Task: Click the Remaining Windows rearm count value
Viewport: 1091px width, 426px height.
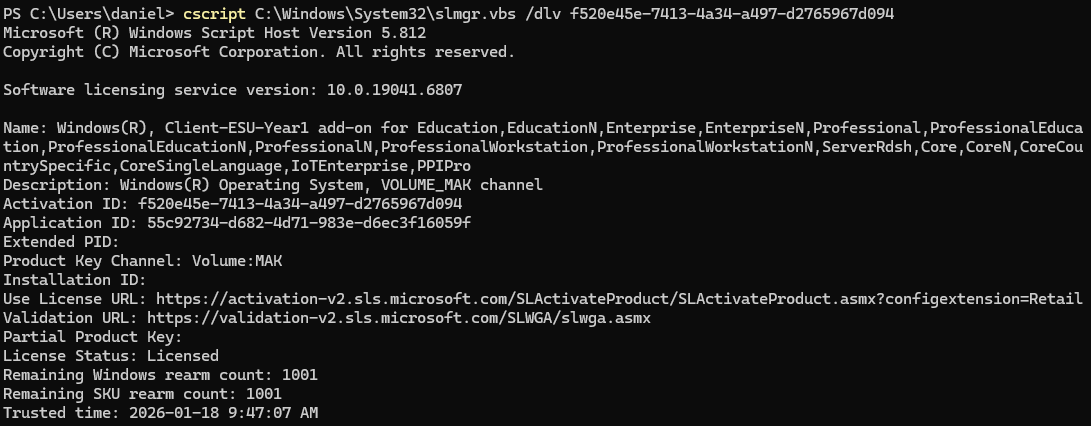Action: pyautogui.click(x=299, y=375)
